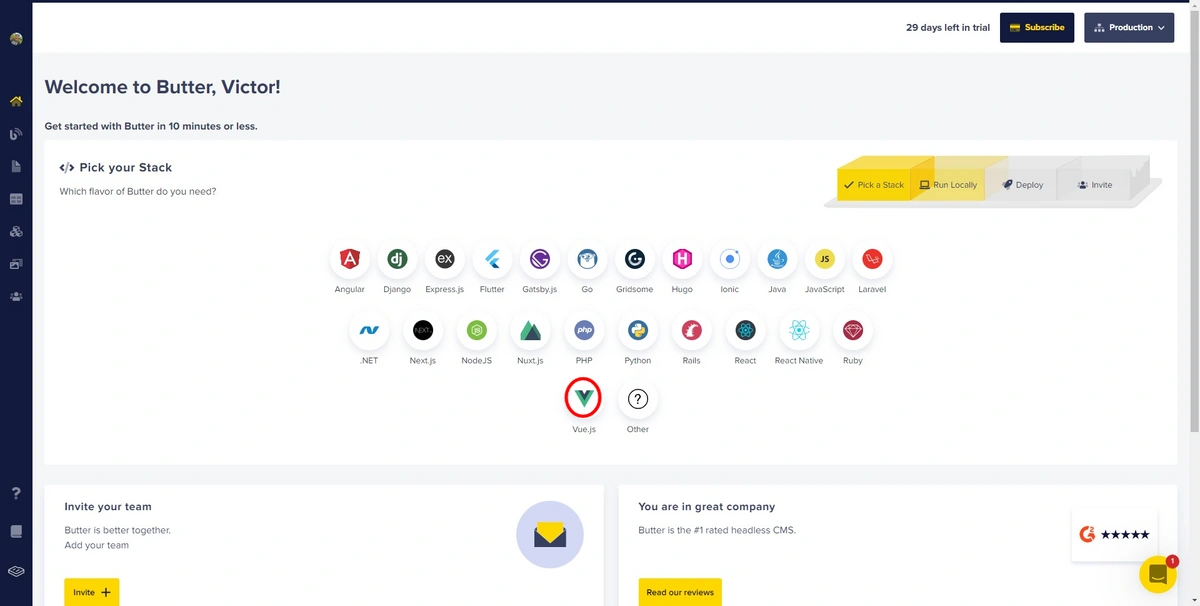Click the account avatar at sidebar top
The image size is (1200, 606).
(16, 39)
